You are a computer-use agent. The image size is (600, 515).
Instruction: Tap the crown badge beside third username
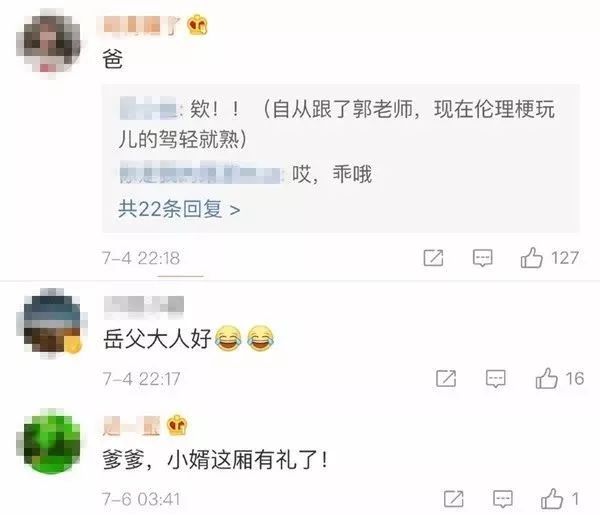pos(177,425)
